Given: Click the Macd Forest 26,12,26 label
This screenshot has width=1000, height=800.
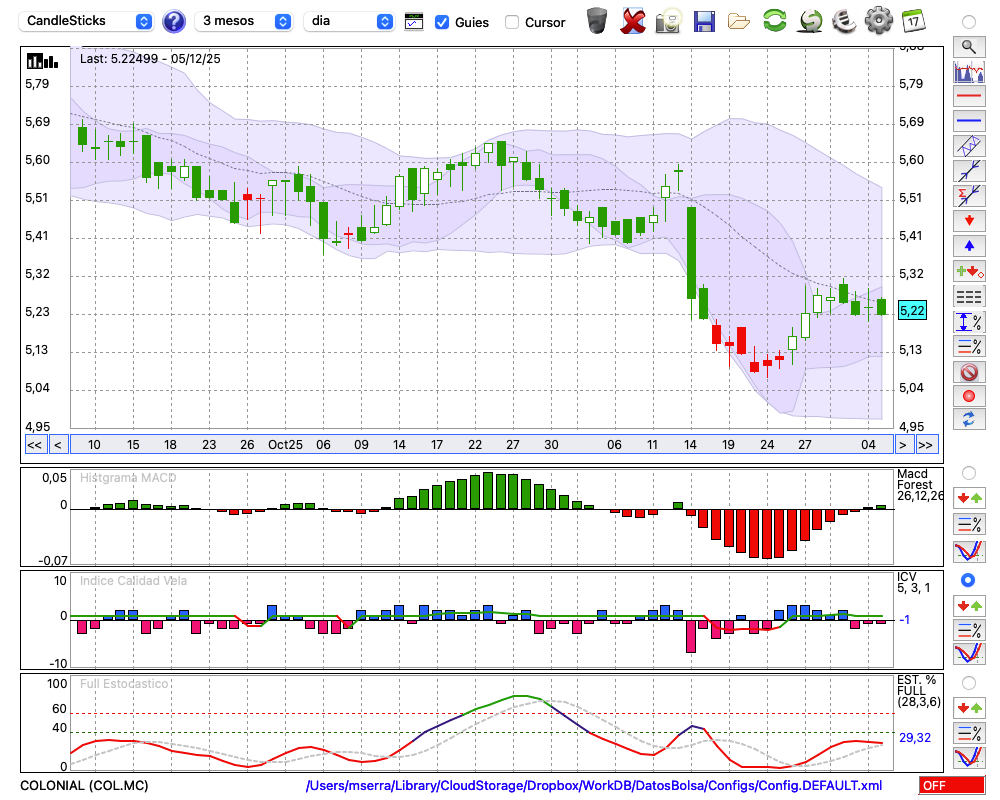Looking at the screenshot, I should pos(920,485).
